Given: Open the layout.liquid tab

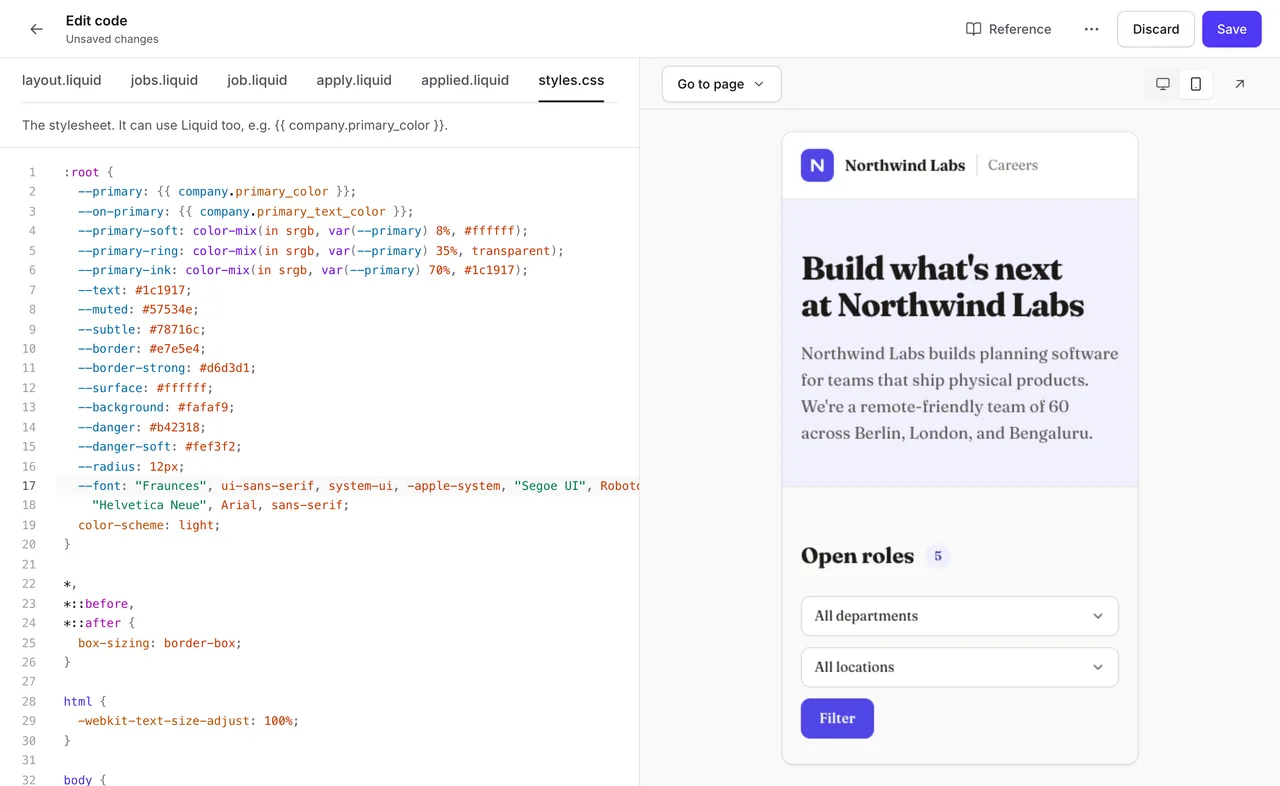Looking at the screenshot, I should point(62,80).
